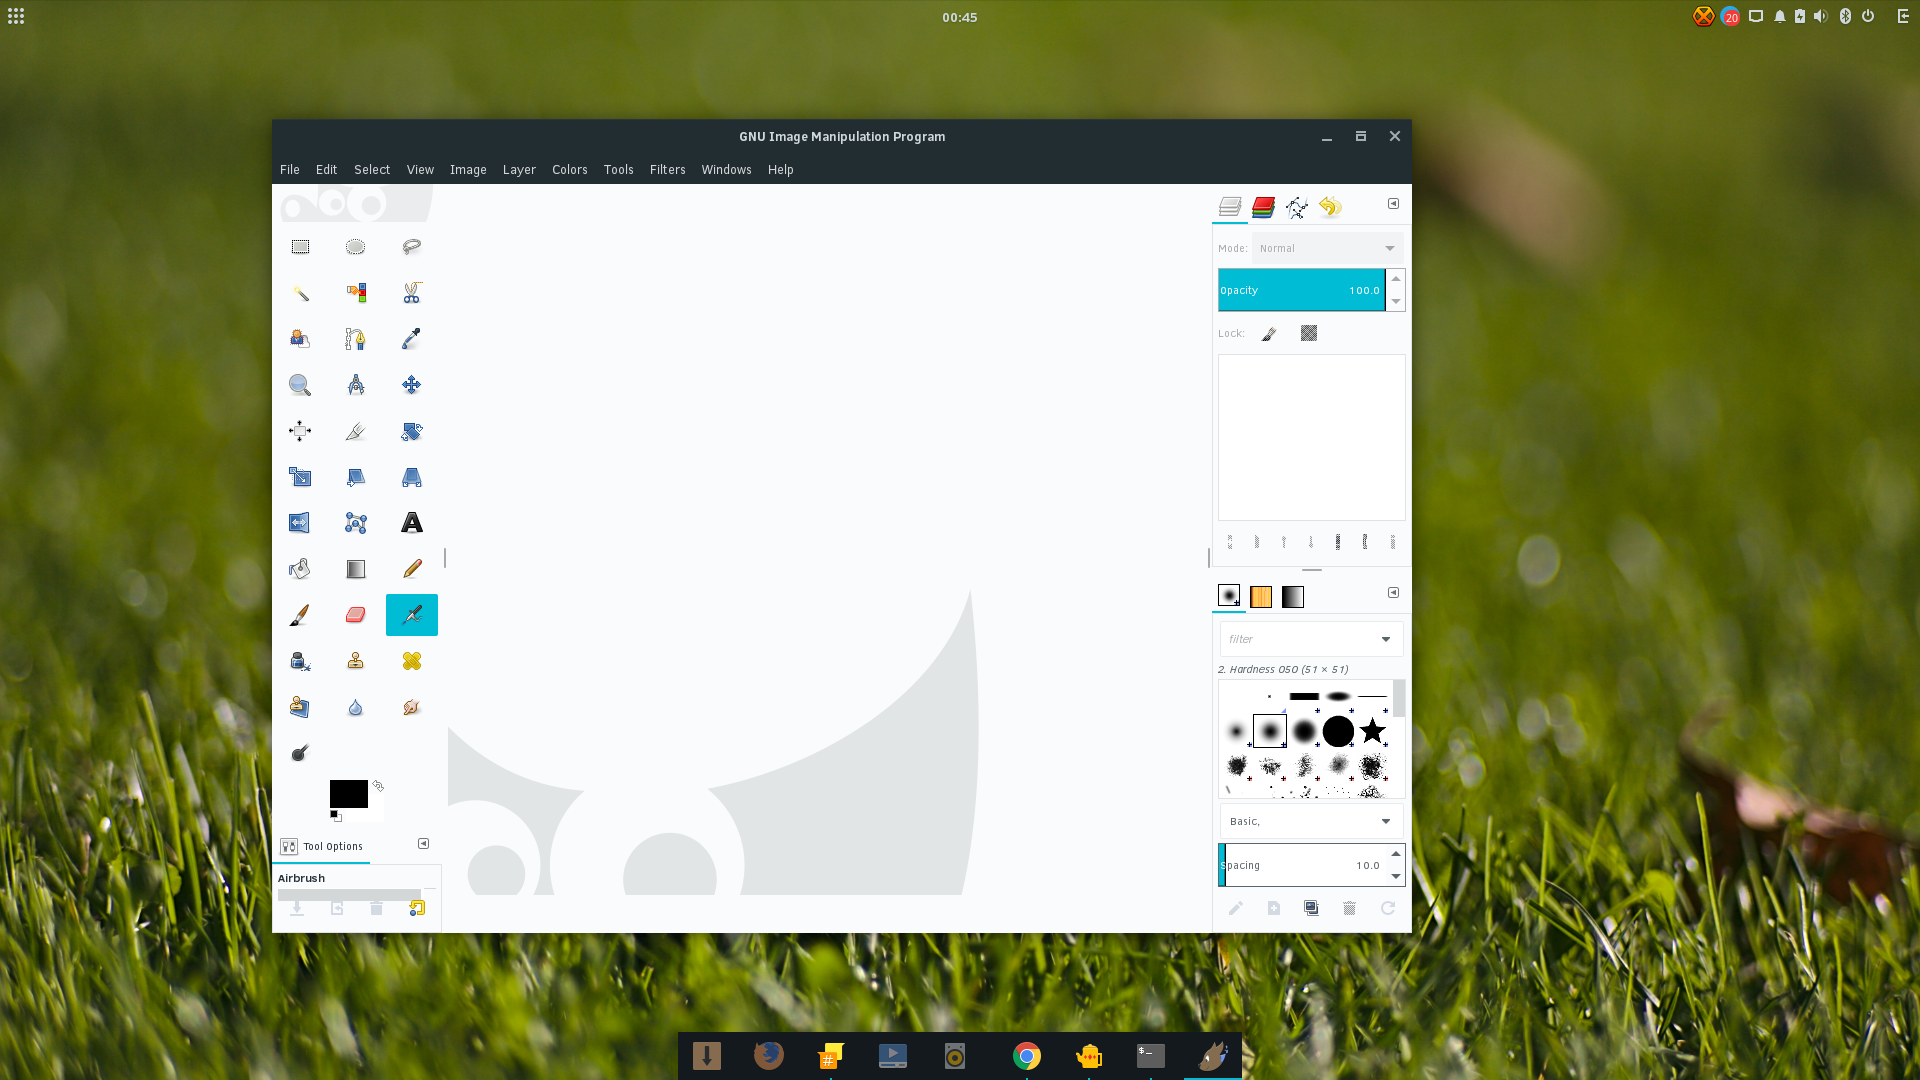The image size is (1920, 1080).
Task: Select the Dodge/Burn tool
Action: click(300, 753)
